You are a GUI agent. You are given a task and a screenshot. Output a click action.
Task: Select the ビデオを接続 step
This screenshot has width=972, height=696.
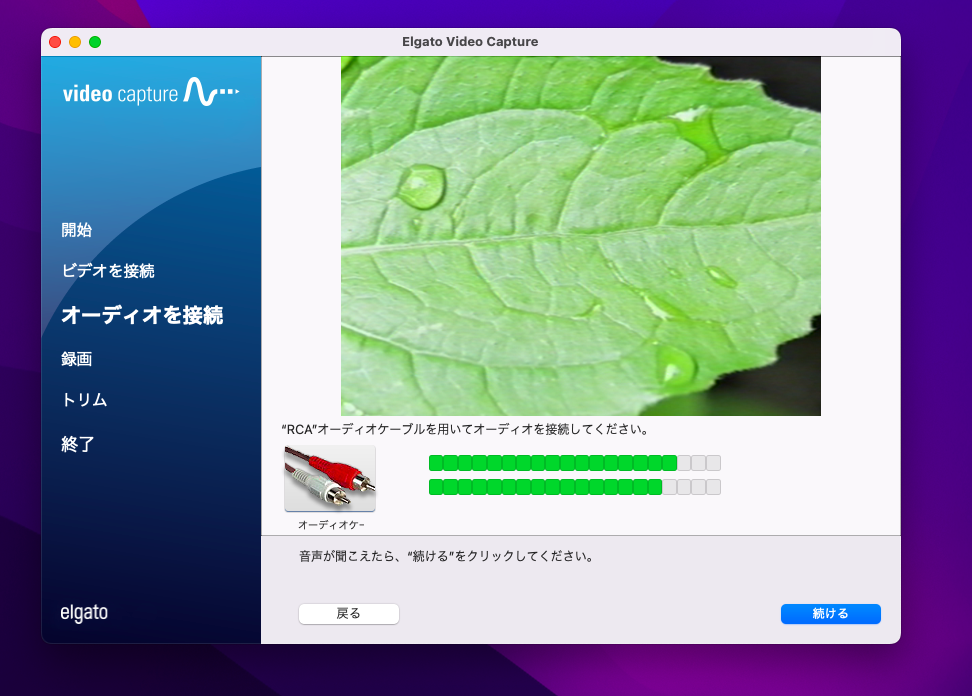[108, 271]
